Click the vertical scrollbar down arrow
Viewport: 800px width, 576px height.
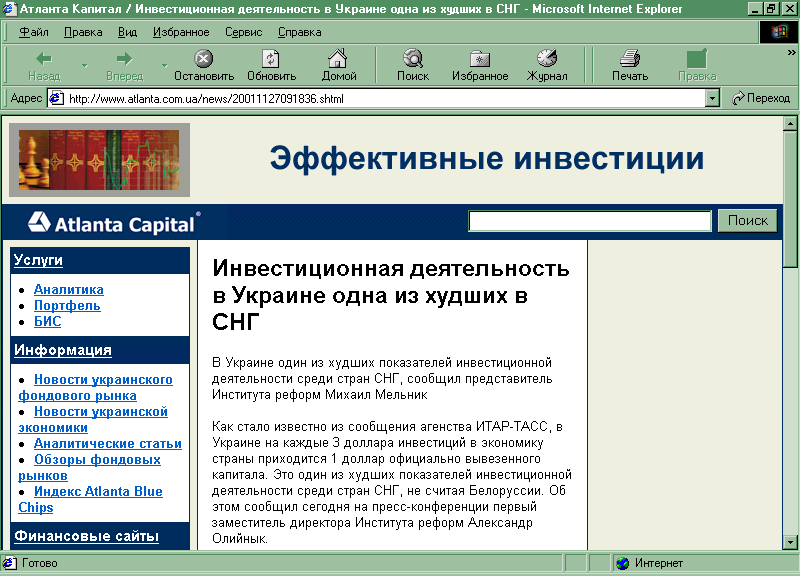click(790, 542)
